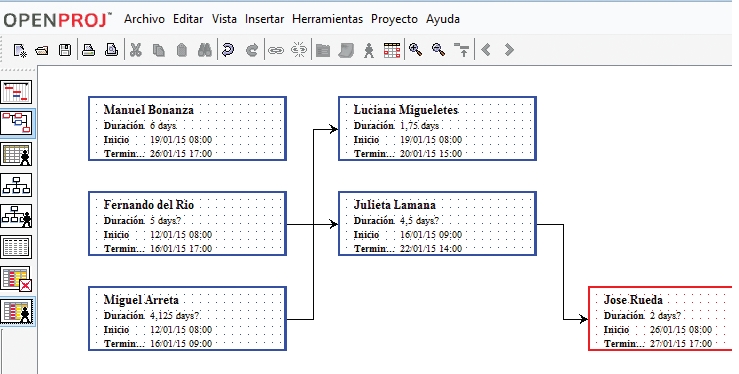Open the Resource usage view icon
Viewport: 739px width, 374px height.
click(x=17, y=311)
